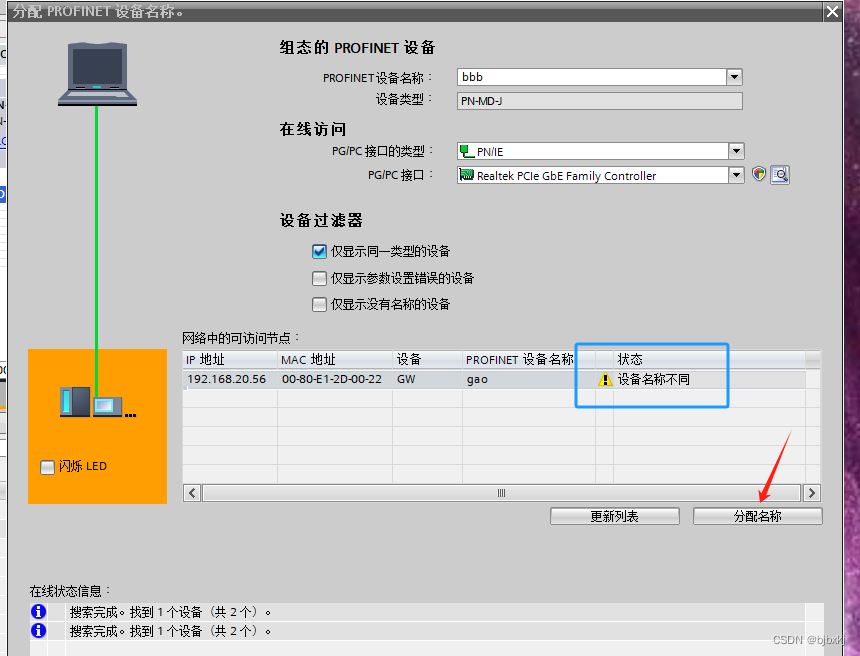Close the PROFINET device name dialog
The height and width of the screenshot is (656, 860).
pyautogui.click(x=832, y=11)
